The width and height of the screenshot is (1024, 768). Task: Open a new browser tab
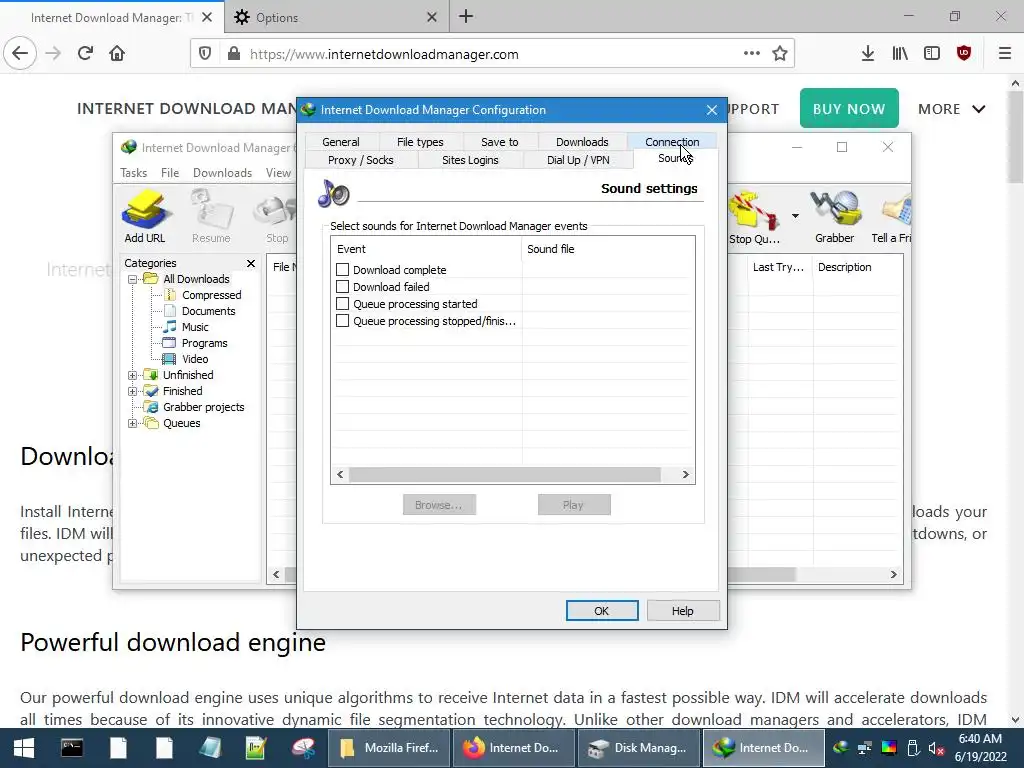[x=466, y=17]
